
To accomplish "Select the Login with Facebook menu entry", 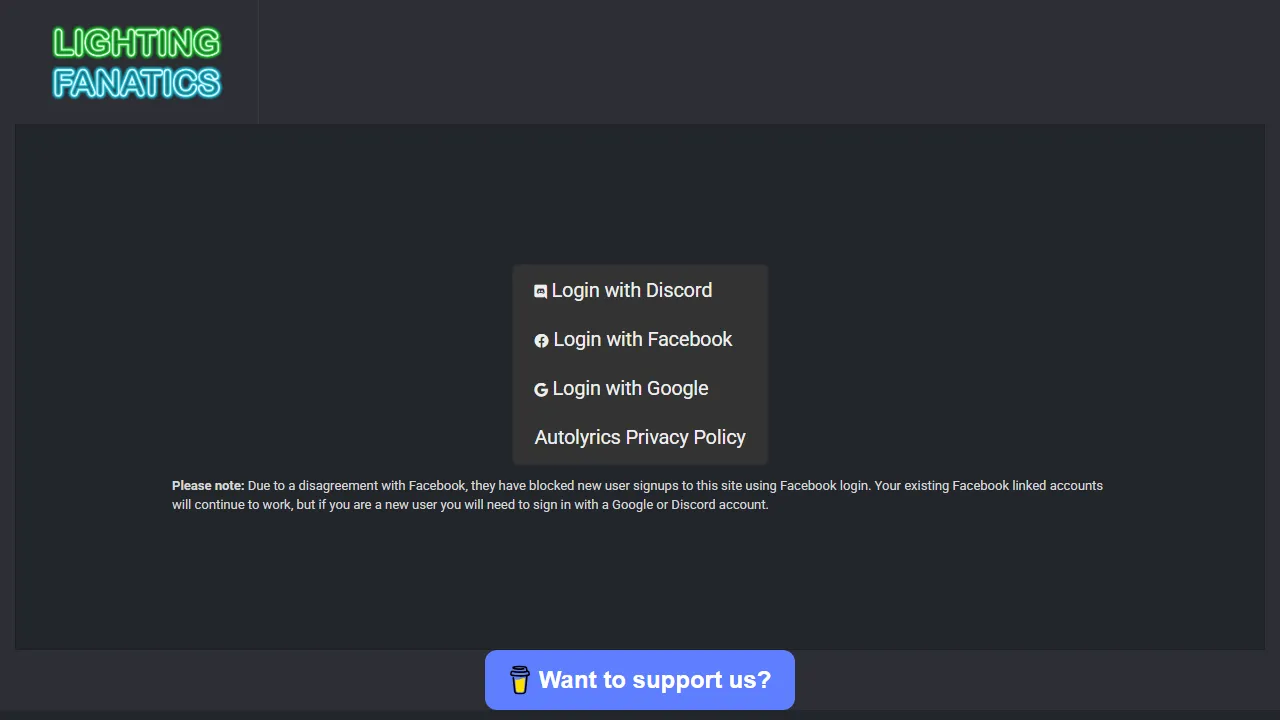I will (642, 339).
